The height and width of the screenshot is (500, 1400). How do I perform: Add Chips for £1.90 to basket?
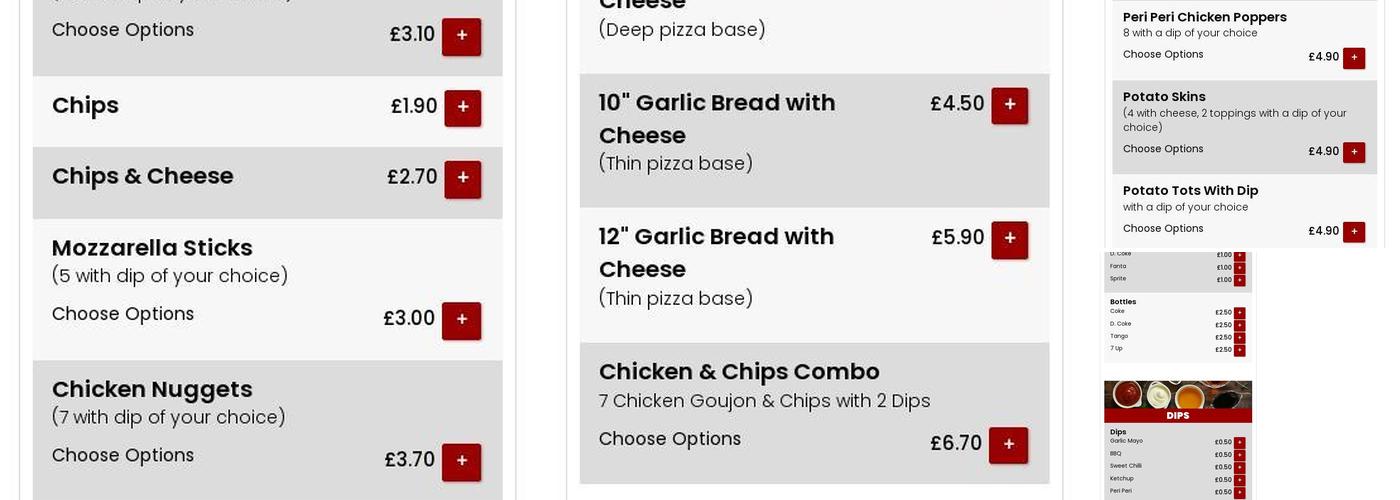coord(462,107)
